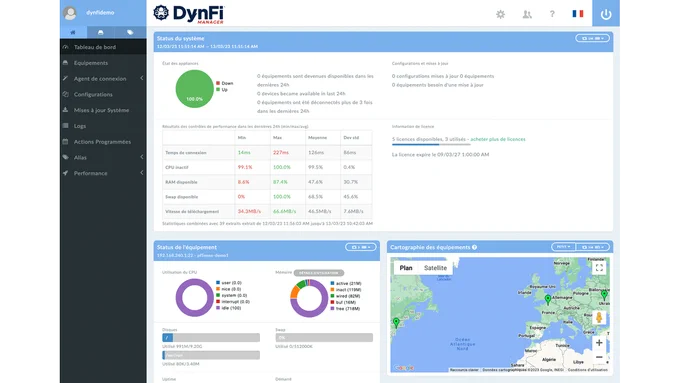This screenshot has height=383, width=680.
Task: Expand Agent de connexion submenu chevron
Action: (142, 78)
